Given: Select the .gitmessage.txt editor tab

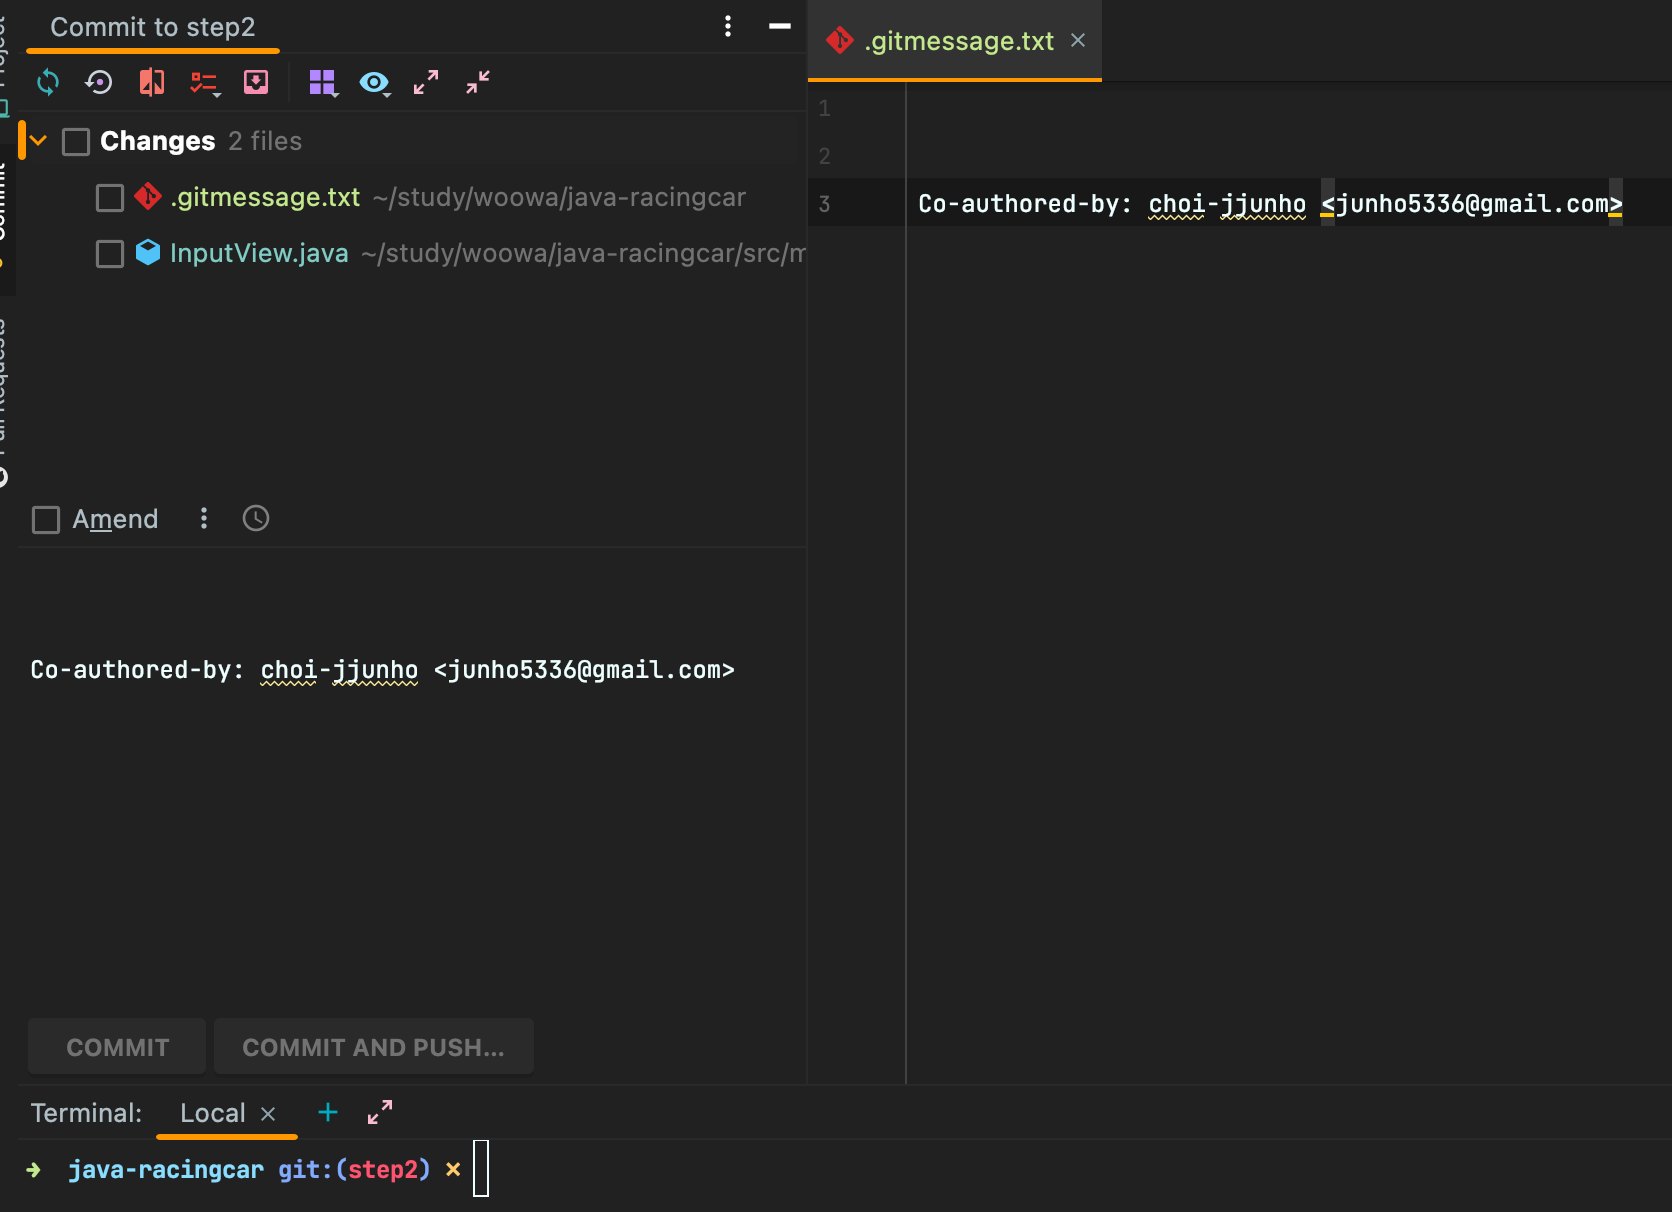Looking at the screenshot, I should [x=957, y=41].
